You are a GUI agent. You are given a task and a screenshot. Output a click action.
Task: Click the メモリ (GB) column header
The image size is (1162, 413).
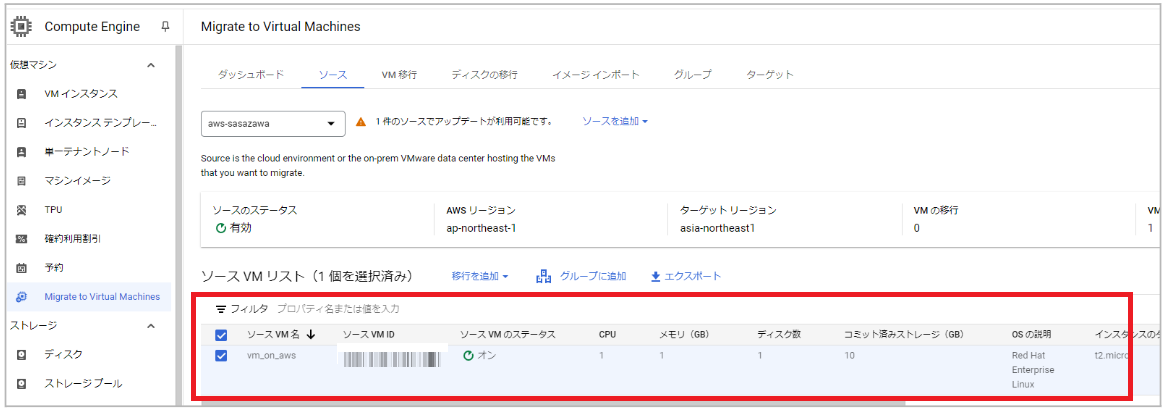684,335
